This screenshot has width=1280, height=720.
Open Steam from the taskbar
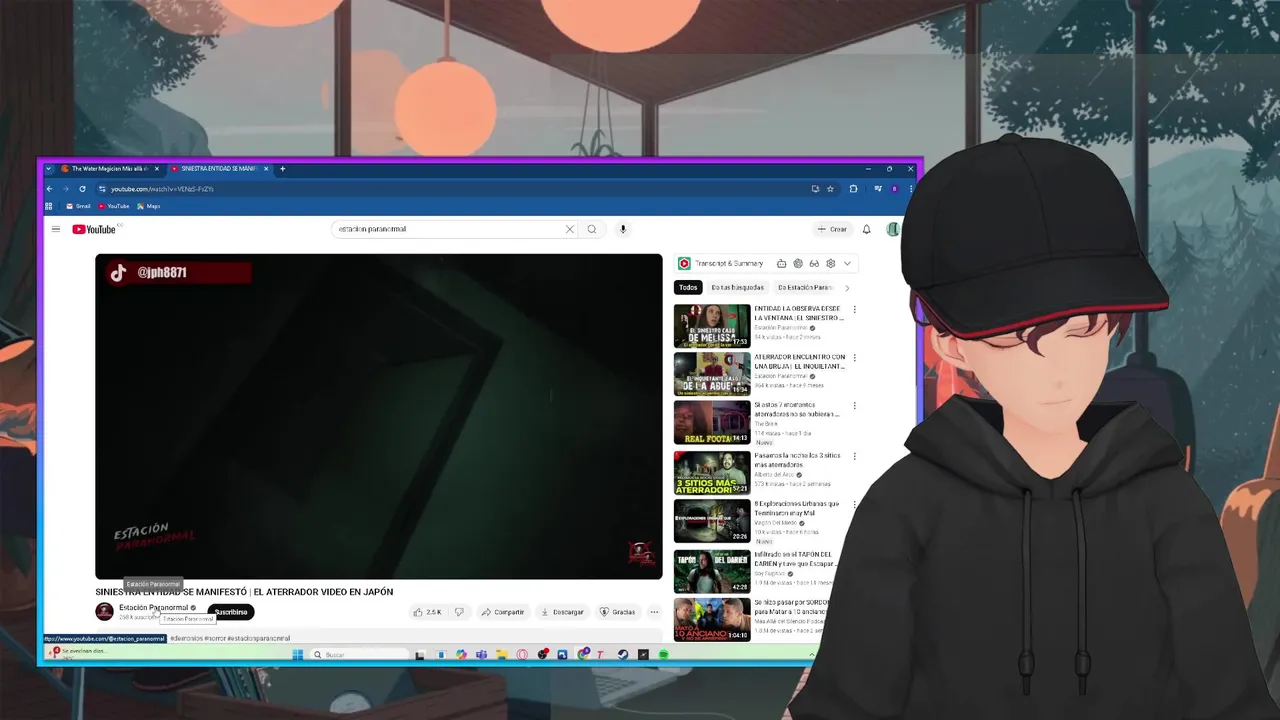[x=622, y=655]
